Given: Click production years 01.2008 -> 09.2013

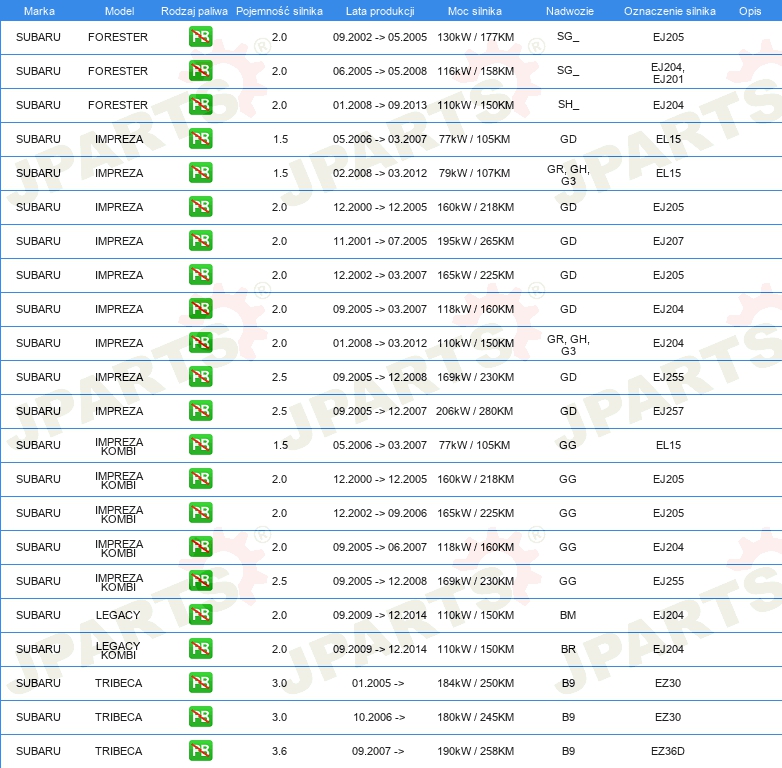Looking at the screenshot, I should coord(380,105).
